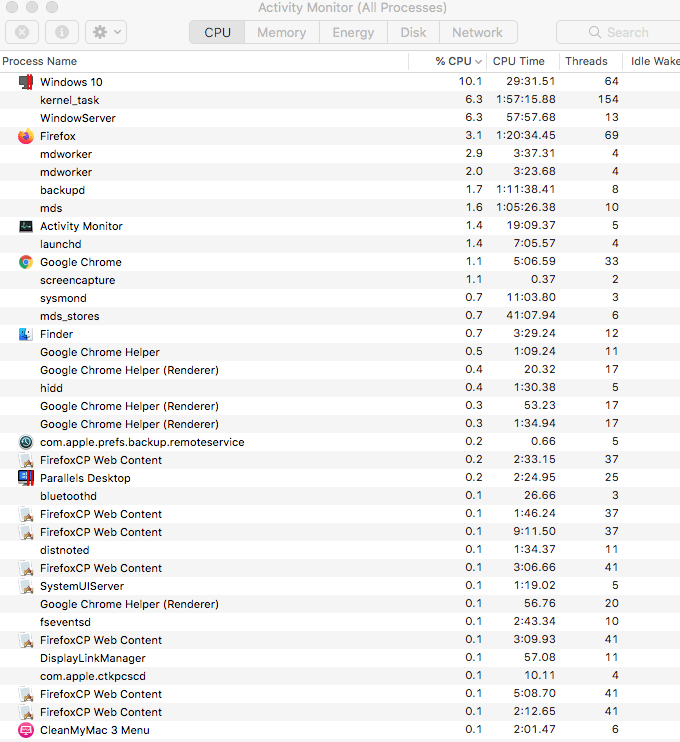Switch to the Memory tab

tap(282, 32)
